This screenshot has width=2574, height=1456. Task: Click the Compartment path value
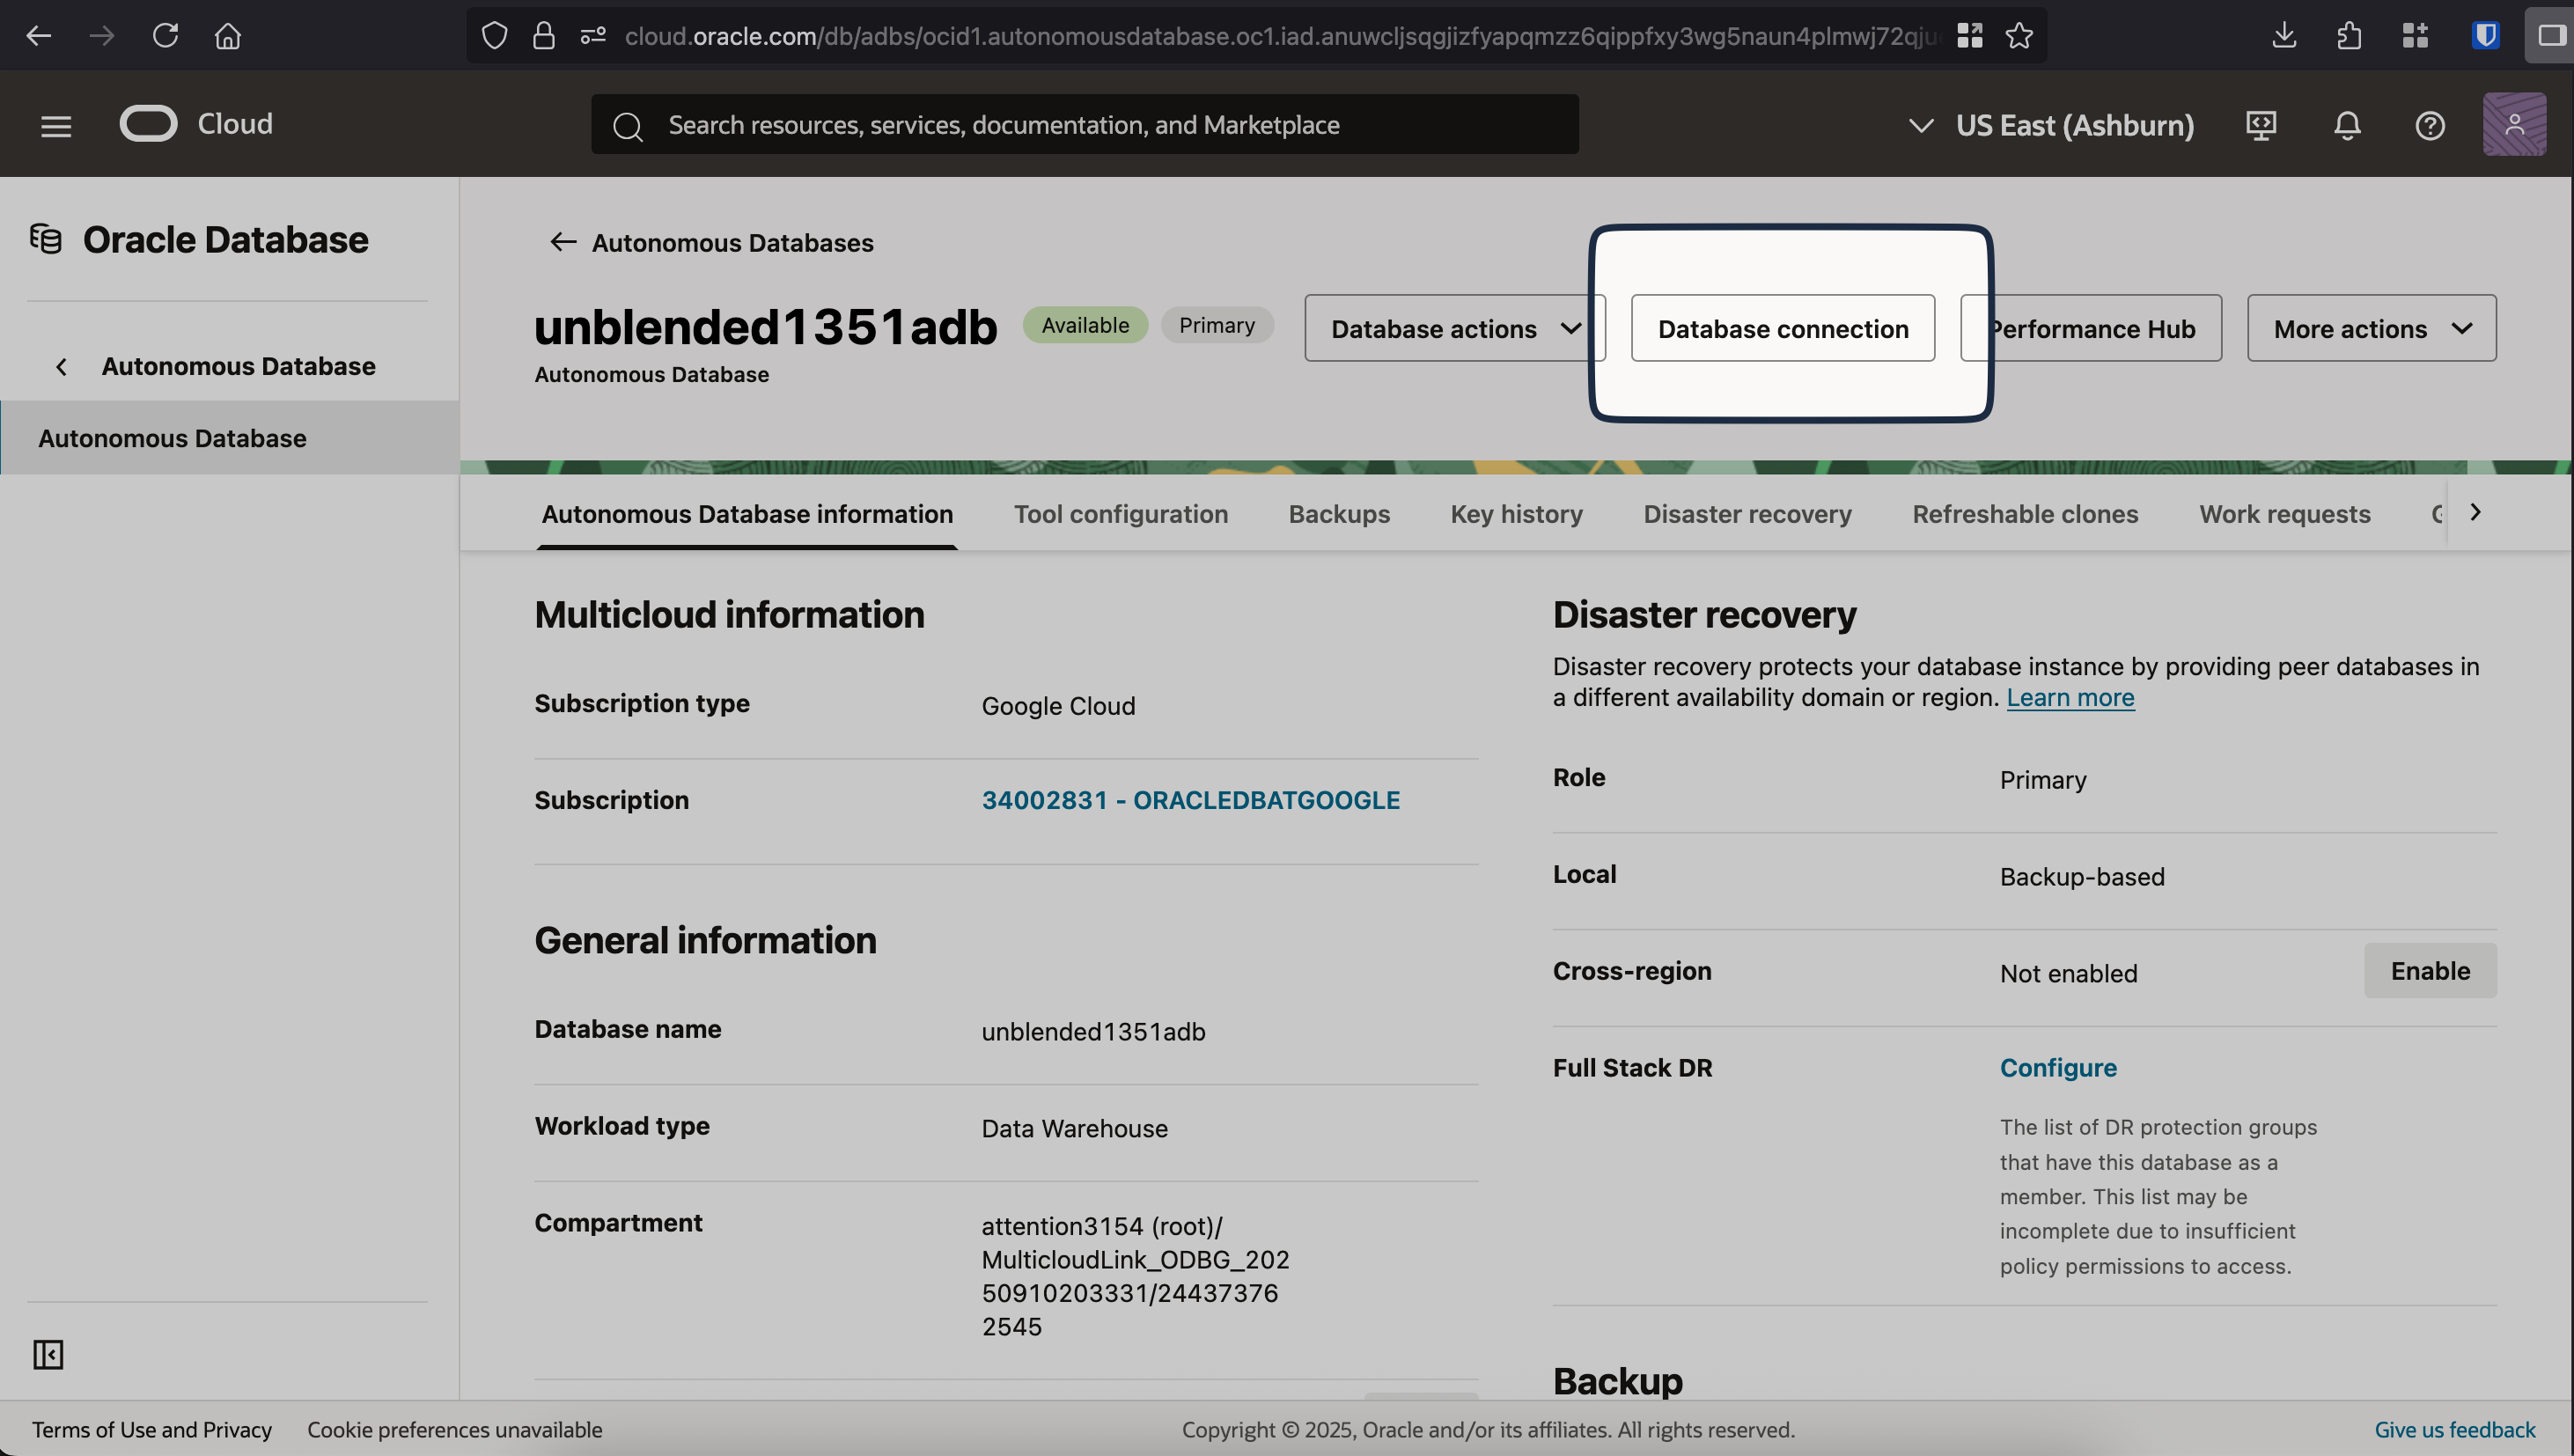[1135, 1276]
